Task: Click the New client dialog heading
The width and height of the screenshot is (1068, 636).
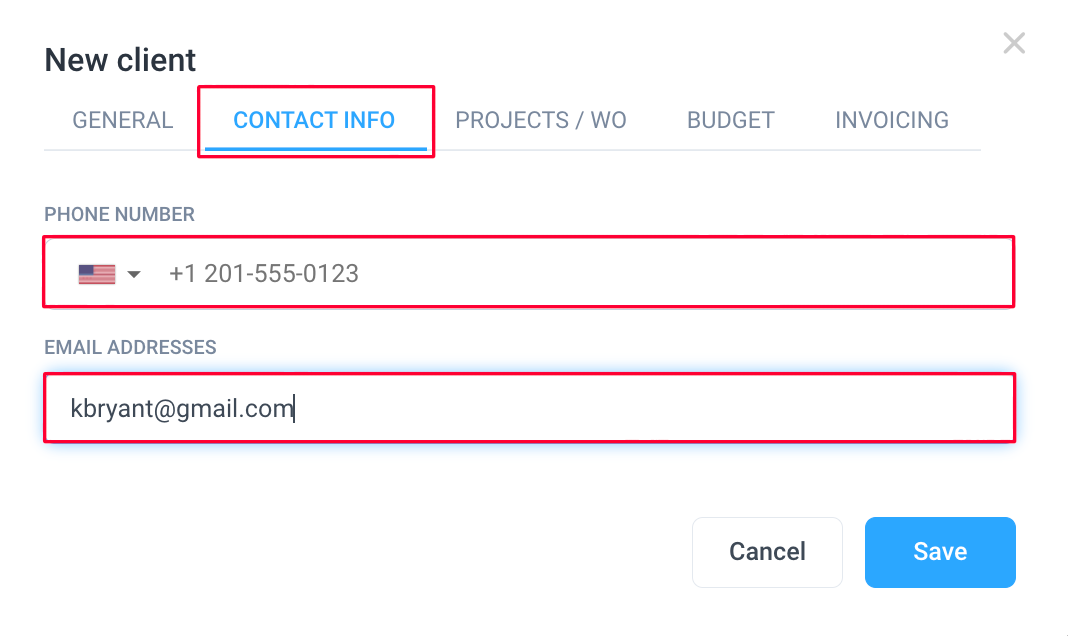Action: point(120,60)
